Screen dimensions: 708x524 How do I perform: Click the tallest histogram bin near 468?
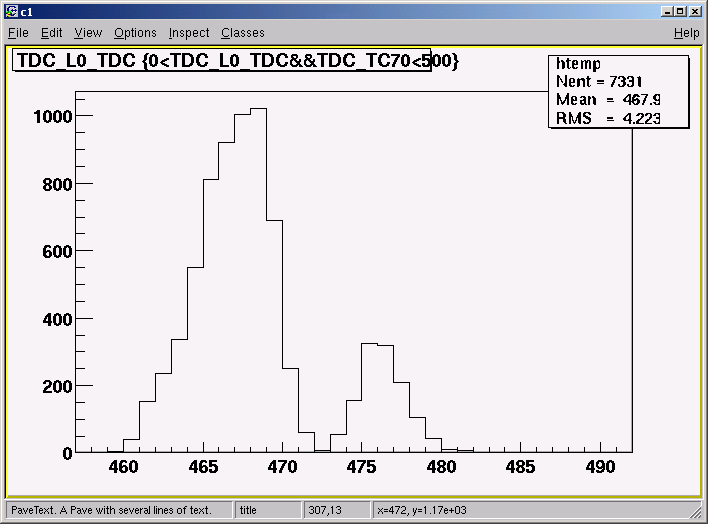click(x=259, y=280)
